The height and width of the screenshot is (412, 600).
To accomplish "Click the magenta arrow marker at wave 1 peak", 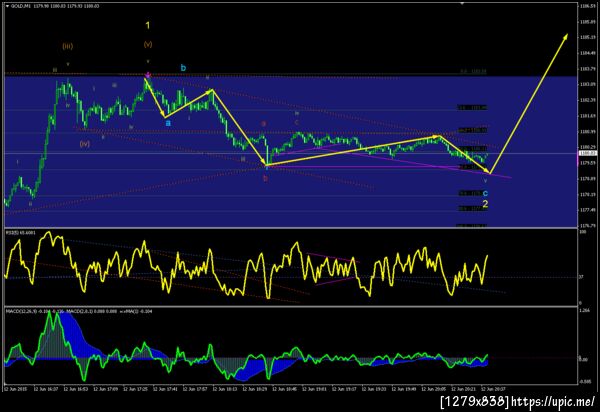I will click(x=148, y=75).
